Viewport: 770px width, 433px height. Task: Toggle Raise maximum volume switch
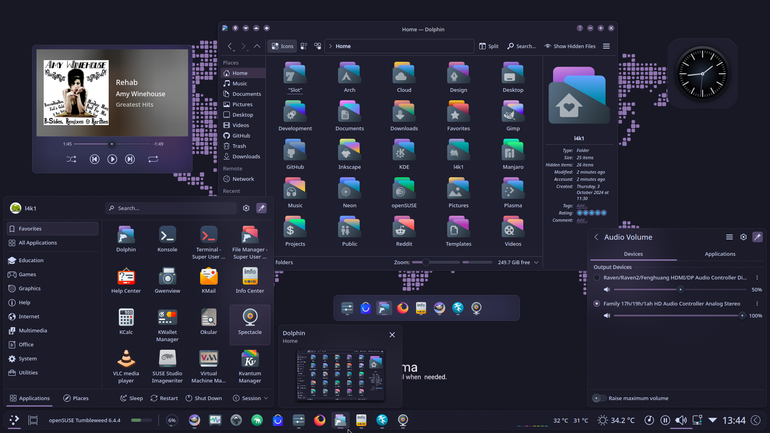pyautogui.click(x=599, y=398)
